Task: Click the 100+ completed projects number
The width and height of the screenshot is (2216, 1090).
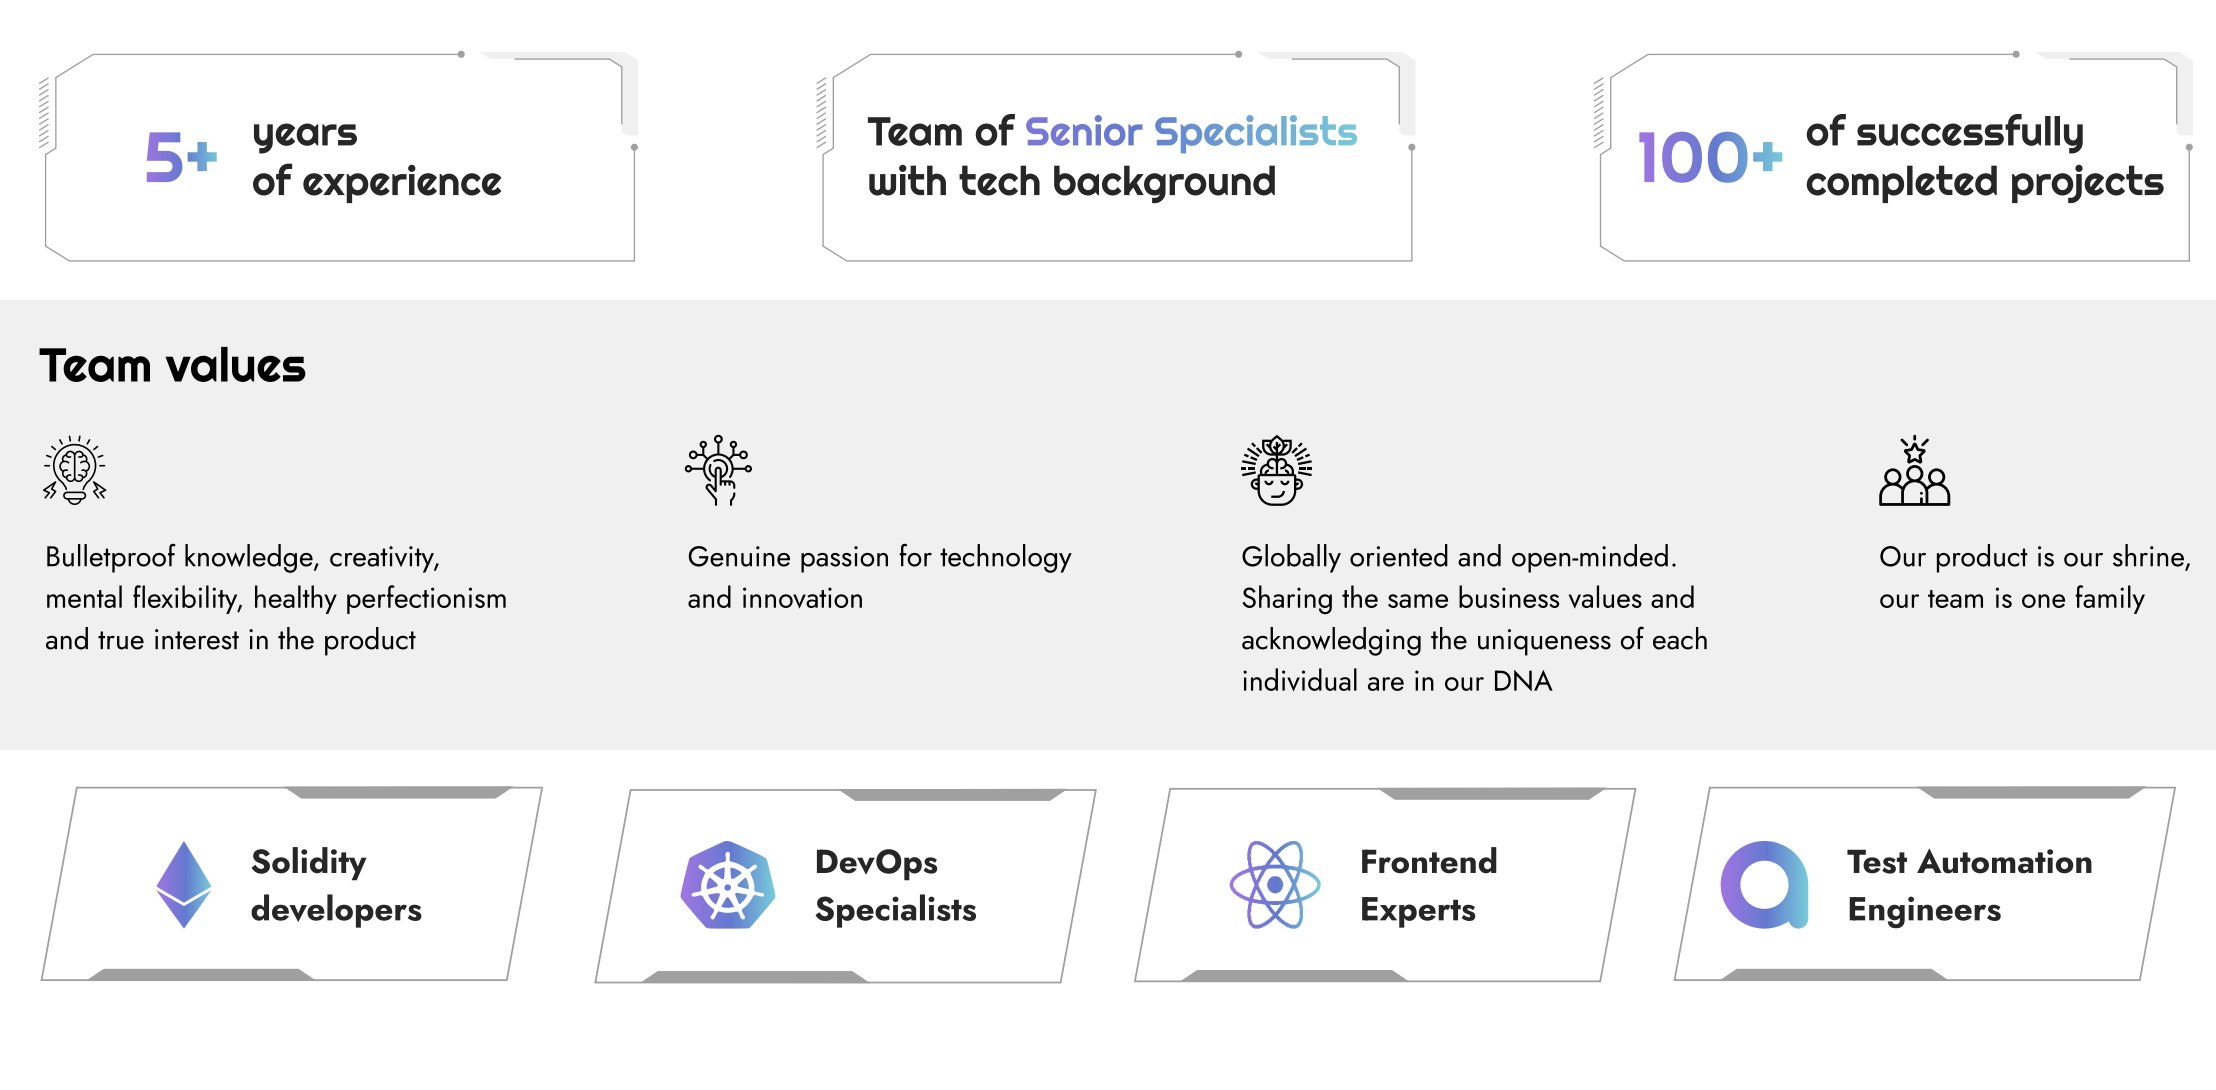Action: 1710,158
